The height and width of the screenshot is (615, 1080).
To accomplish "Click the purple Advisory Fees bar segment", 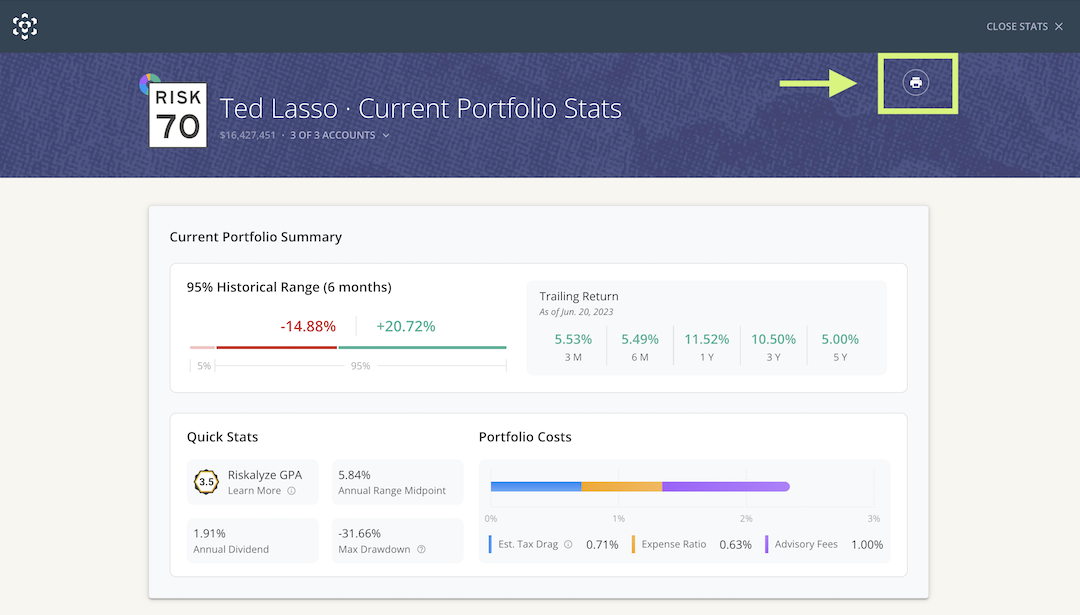I will click(725, 486).
